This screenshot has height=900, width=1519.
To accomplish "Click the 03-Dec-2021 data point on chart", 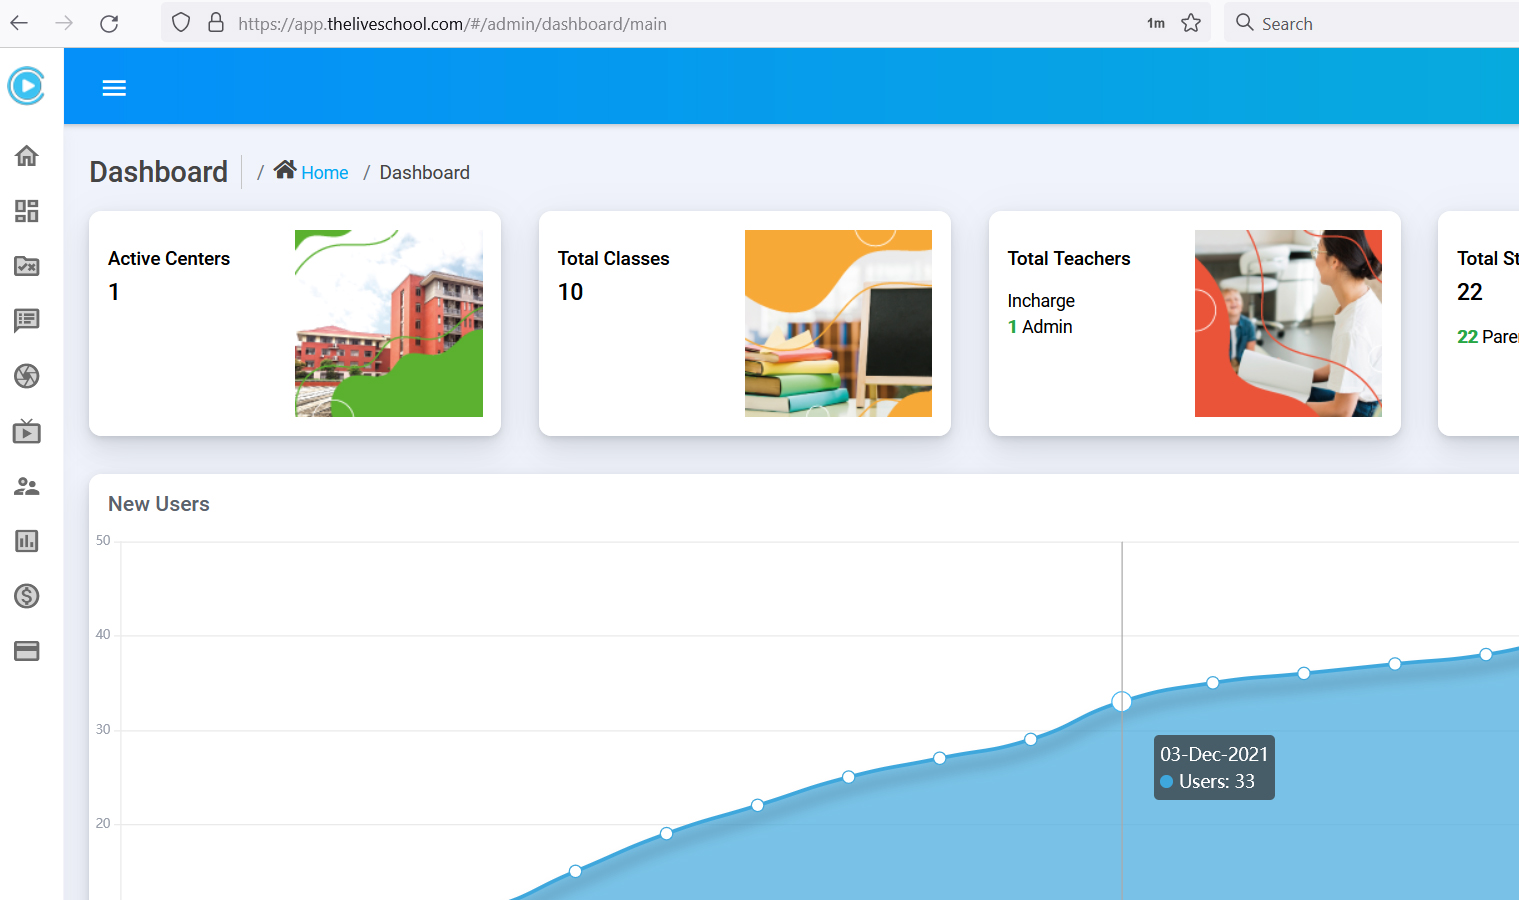I will coord(1122,702).
